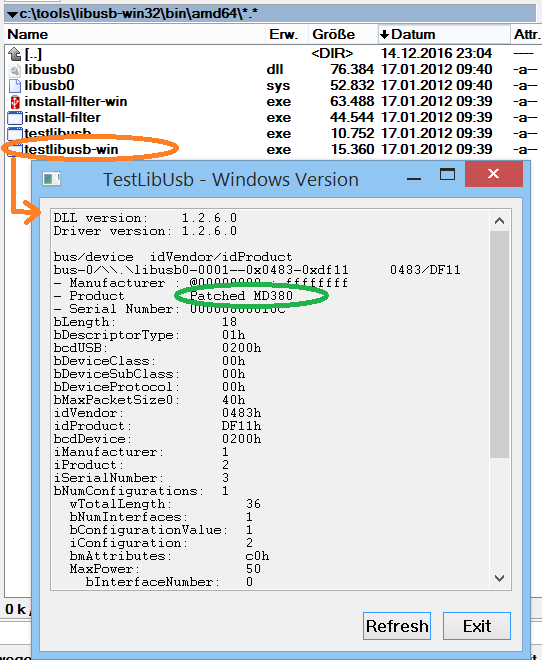Click the scroll-up arrow in TestLibUsb output
542x660 pixels.
[x=499, y=221]
